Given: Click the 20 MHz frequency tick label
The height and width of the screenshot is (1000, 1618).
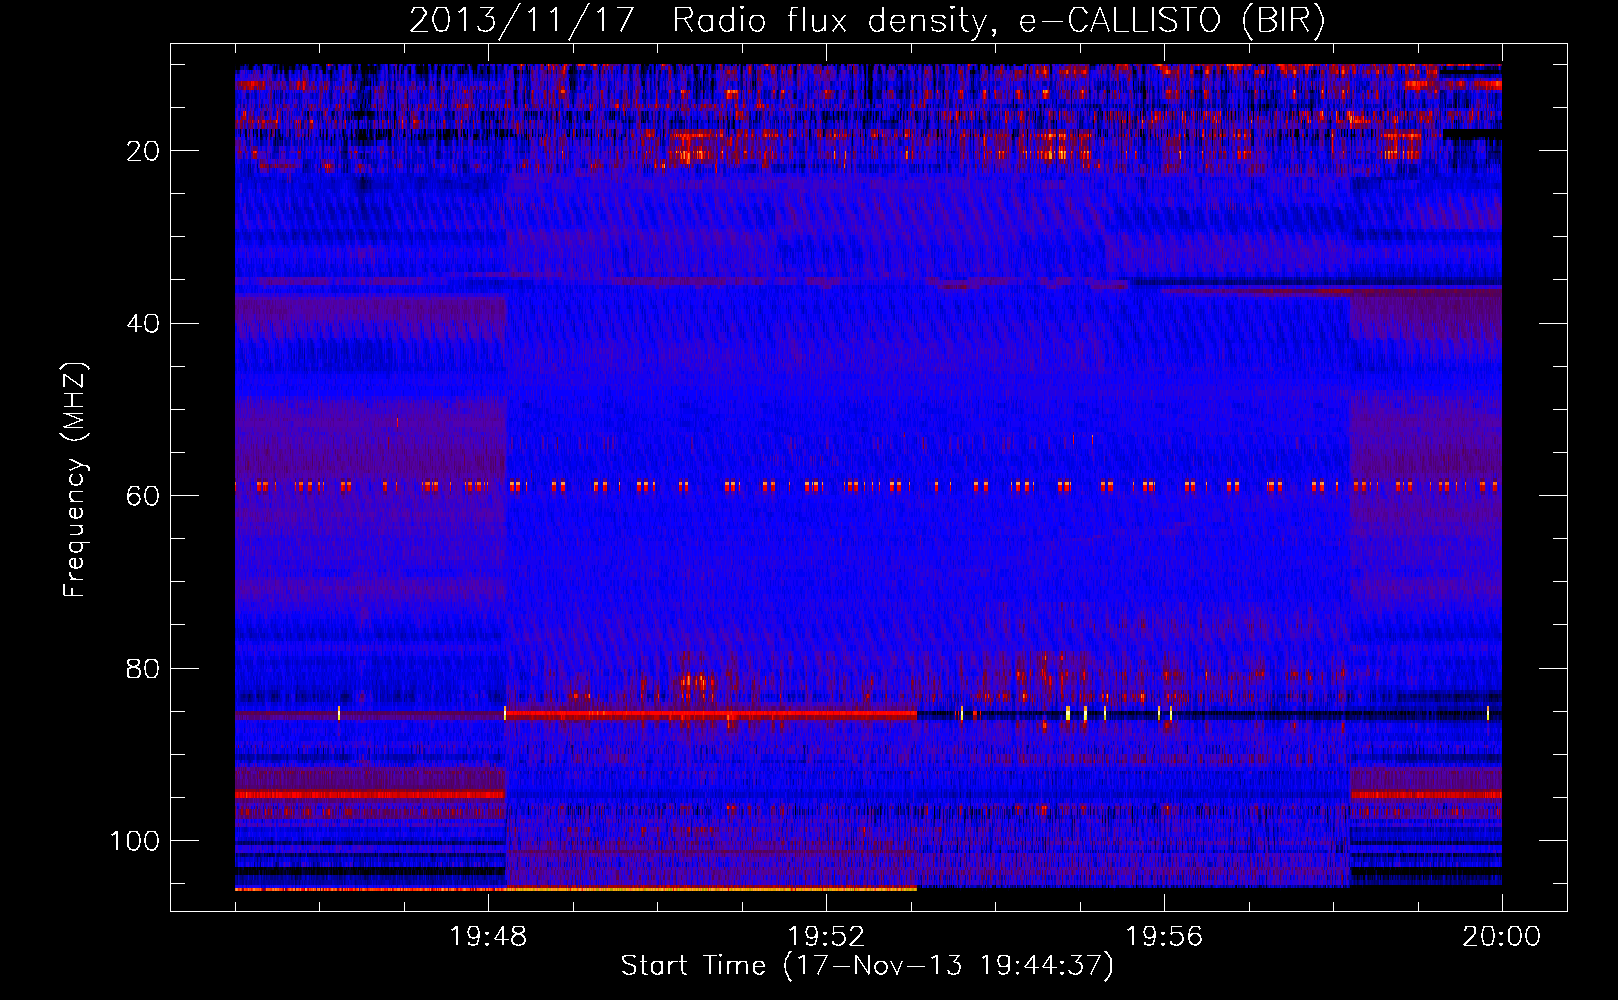Looking at the screenshot, I should coord(144,151).
